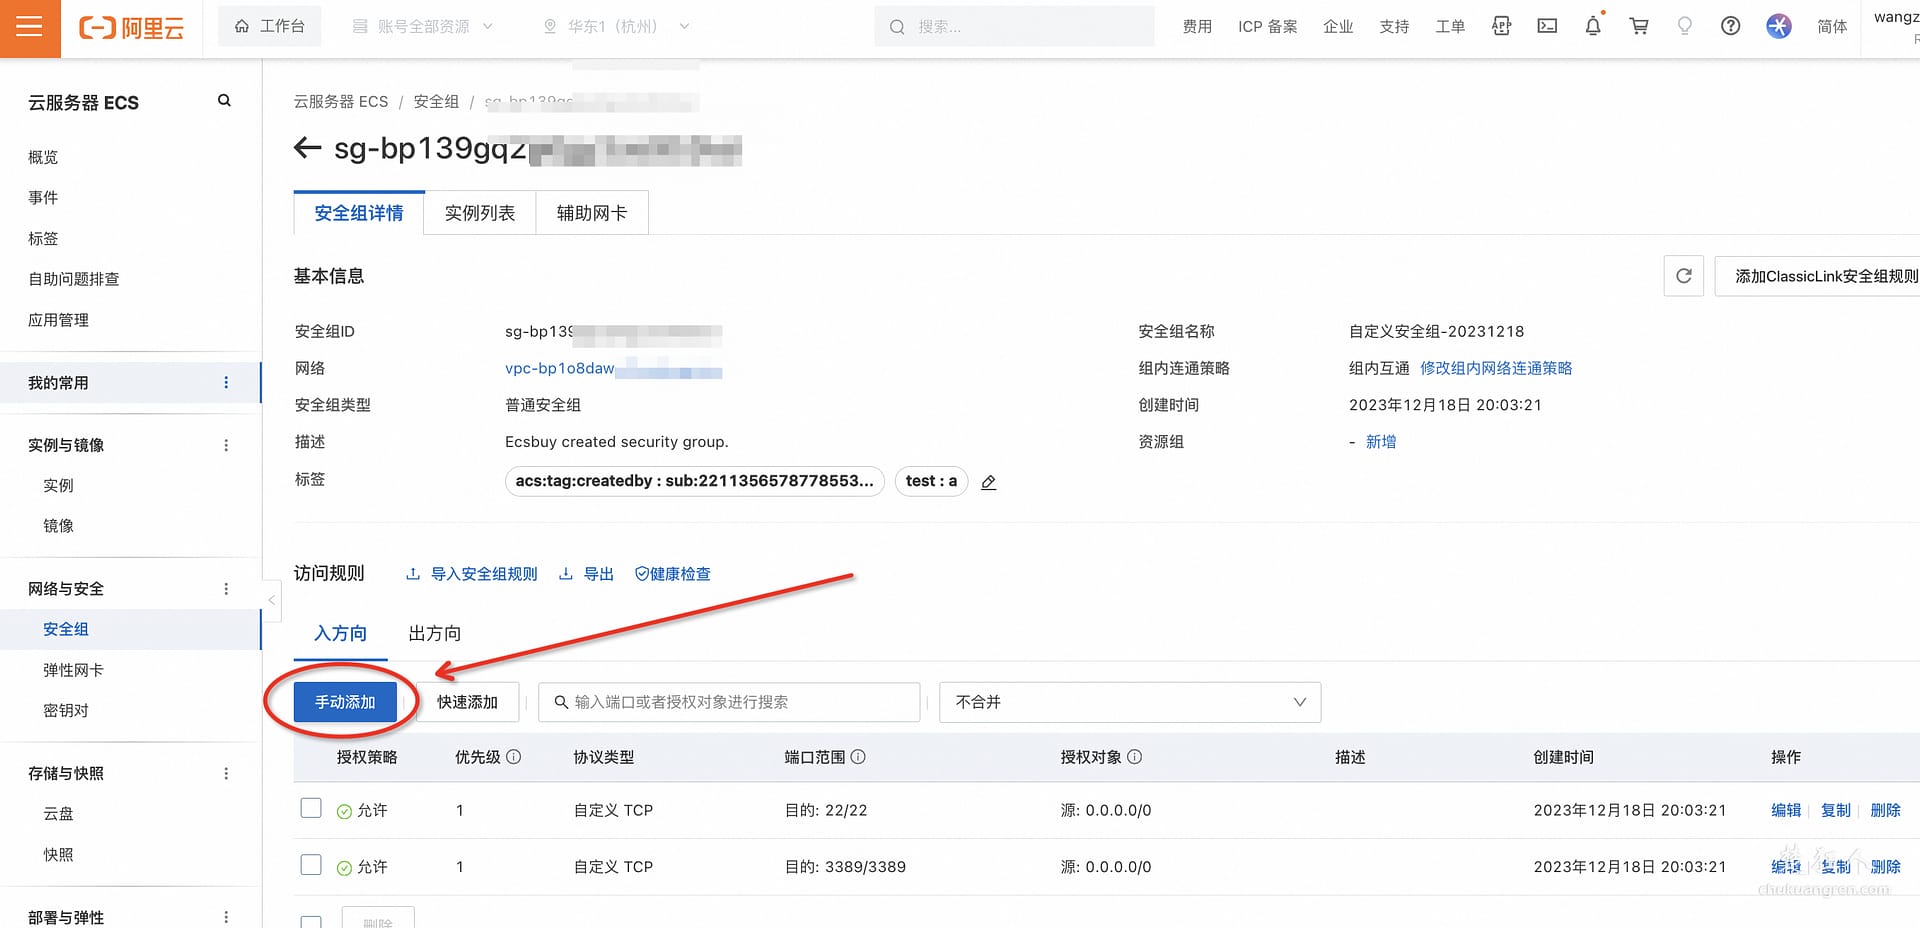The image size is (1920, 928).
Task: Open the vpc-bp1o8daw network link
Action: [x=560, y=368]
